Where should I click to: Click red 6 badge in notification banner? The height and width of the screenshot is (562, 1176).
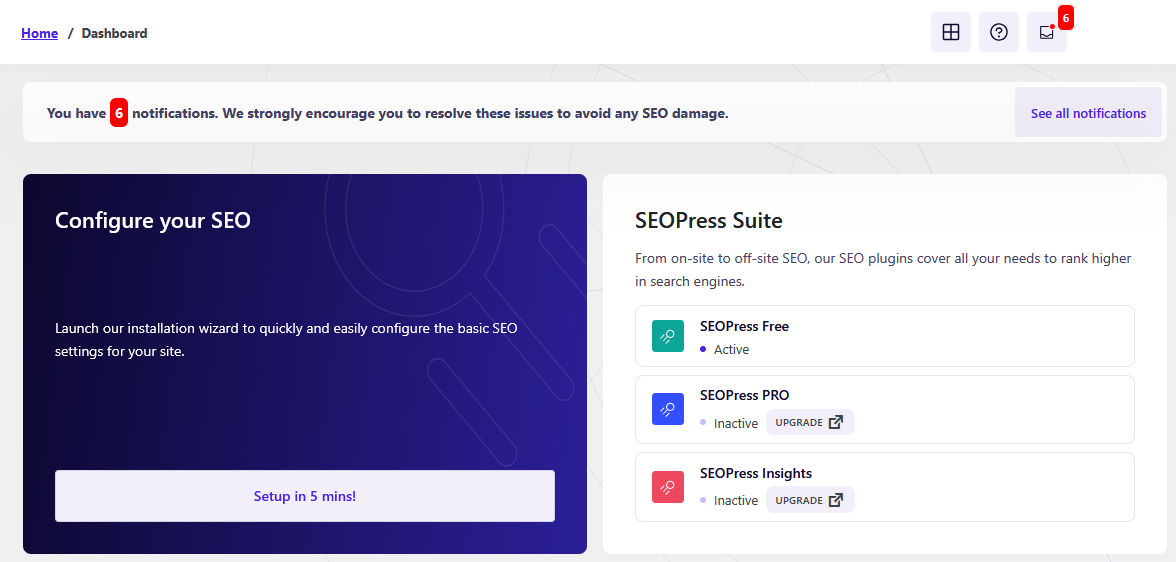coord(119,114)
